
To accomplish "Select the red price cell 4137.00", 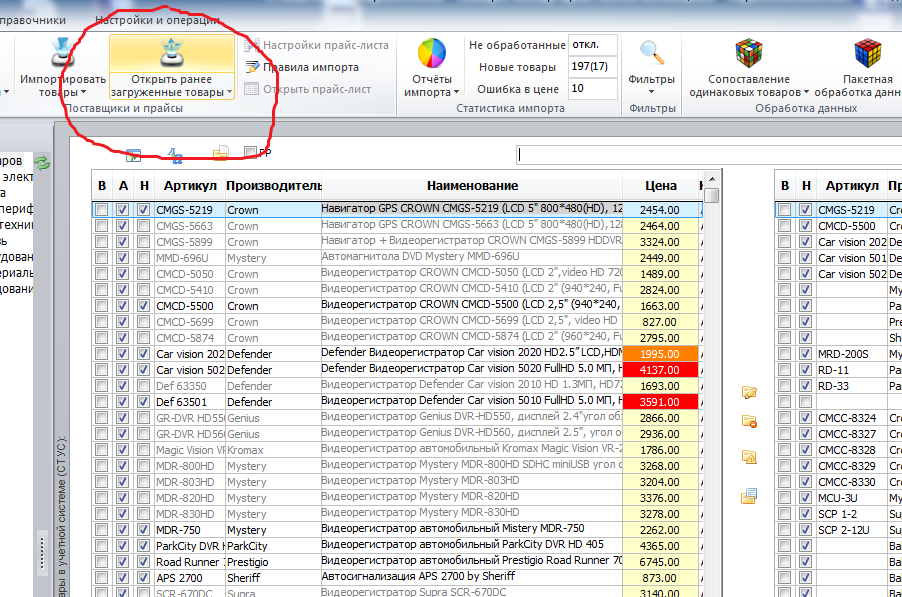I will (x=660, y=370).
